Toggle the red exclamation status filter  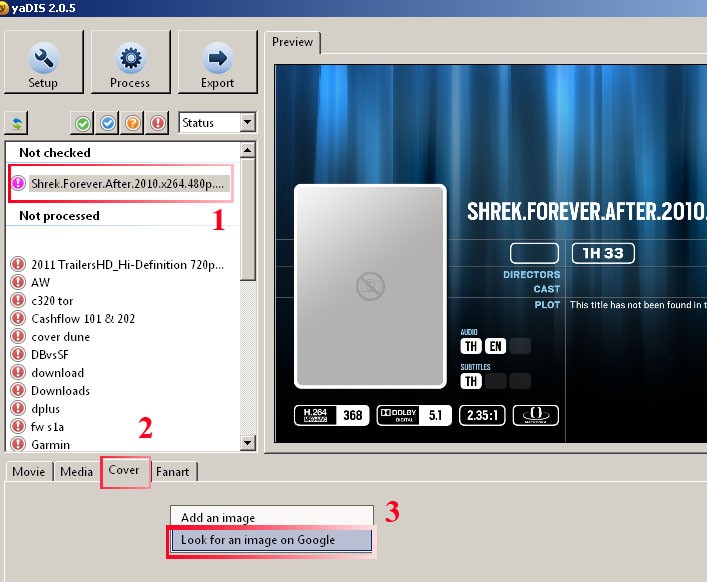pyautogui.click(x=158, y=123)
